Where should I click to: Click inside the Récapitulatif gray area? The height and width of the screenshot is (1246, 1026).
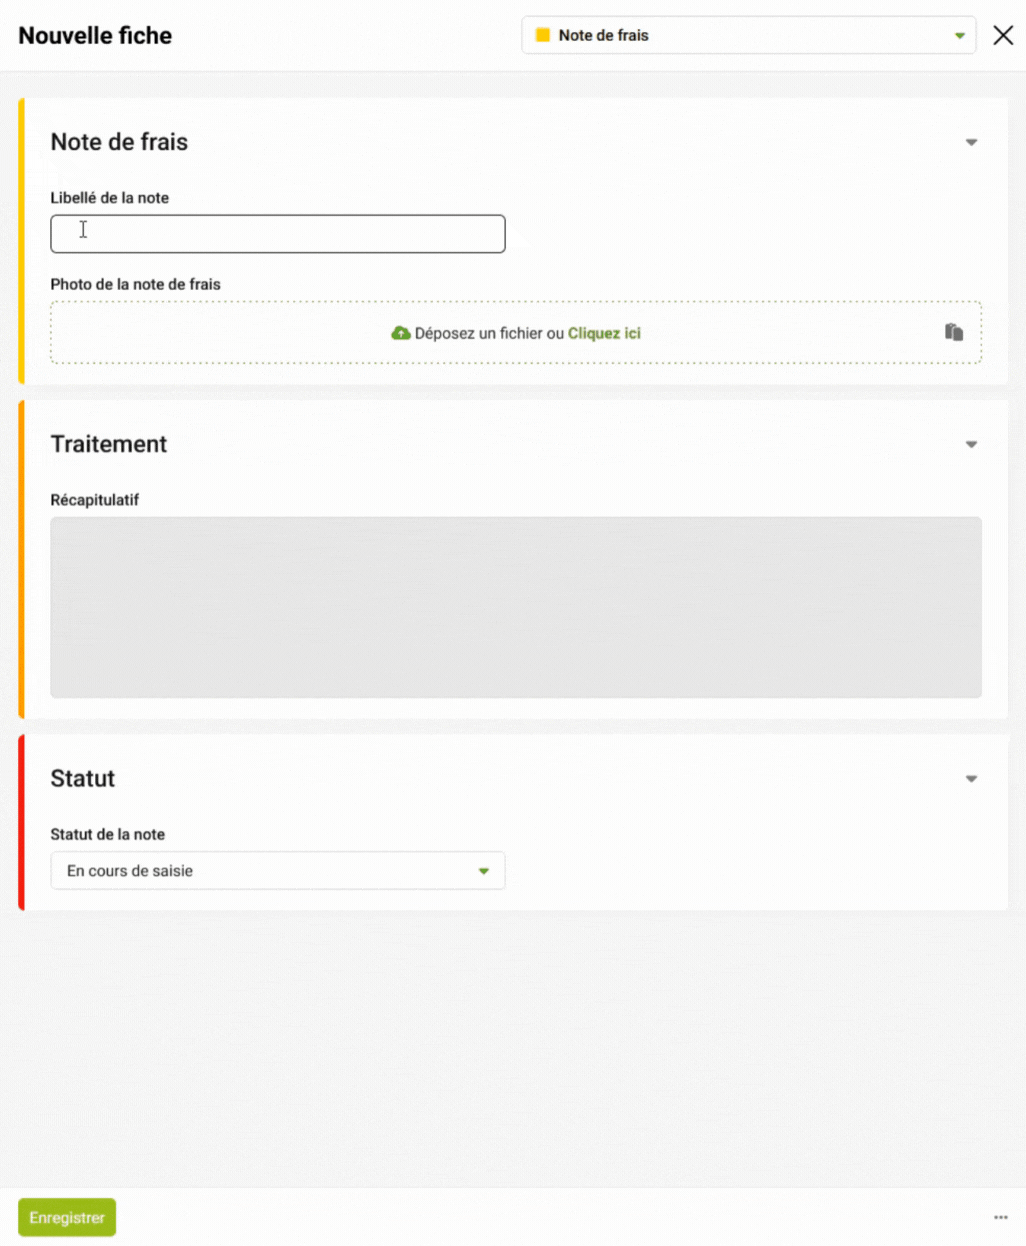click(515, 607)
